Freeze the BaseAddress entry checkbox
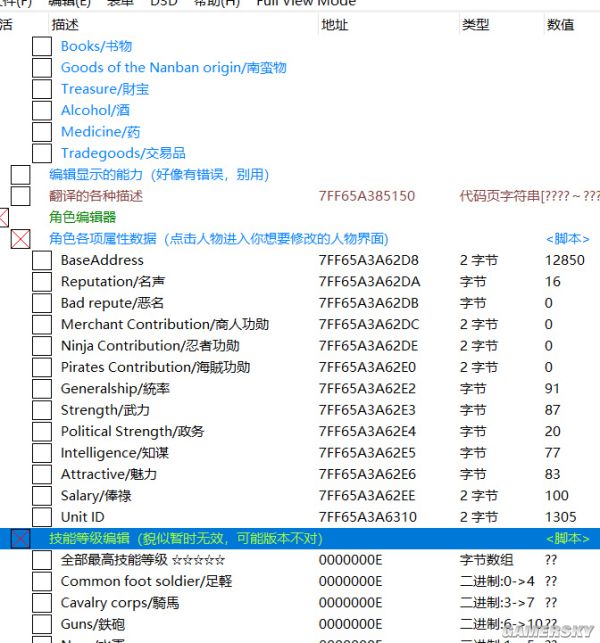This screenshot has height=643, width=600. 42,260
